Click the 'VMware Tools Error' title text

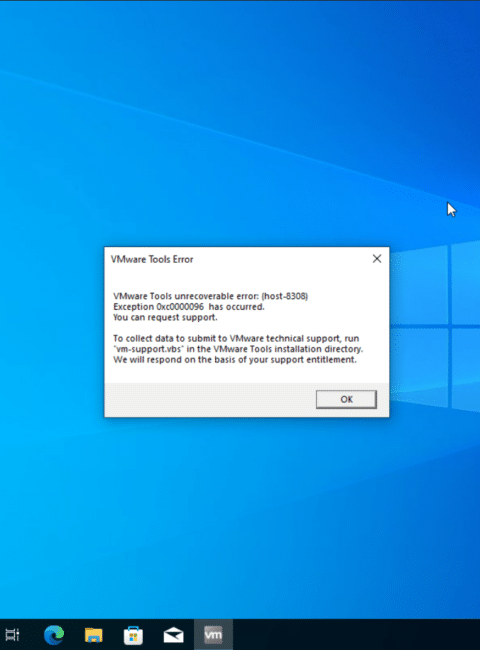[x=152, y=260]
